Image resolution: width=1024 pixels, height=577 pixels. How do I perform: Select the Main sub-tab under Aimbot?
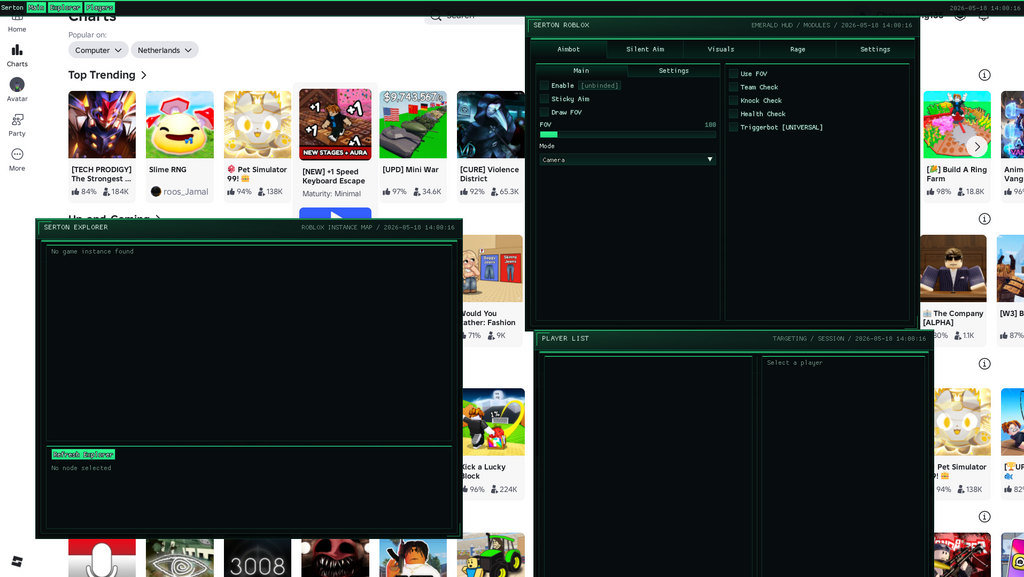click(x=581, y=70)
